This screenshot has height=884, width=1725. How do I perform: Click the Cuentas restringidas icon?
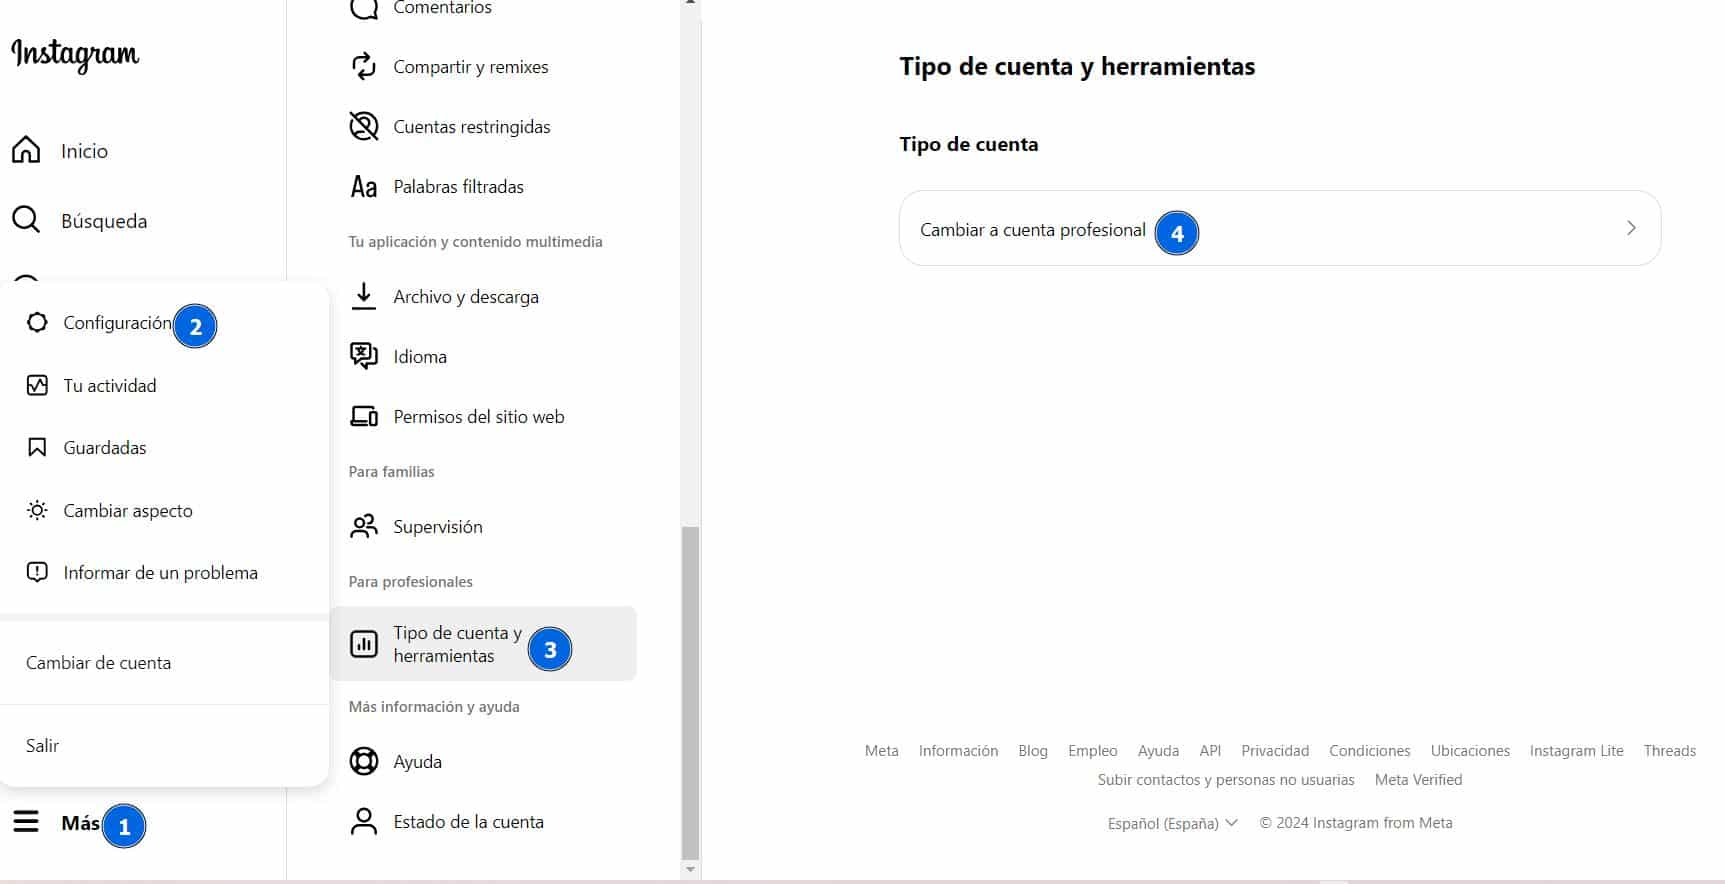point(364,126)
